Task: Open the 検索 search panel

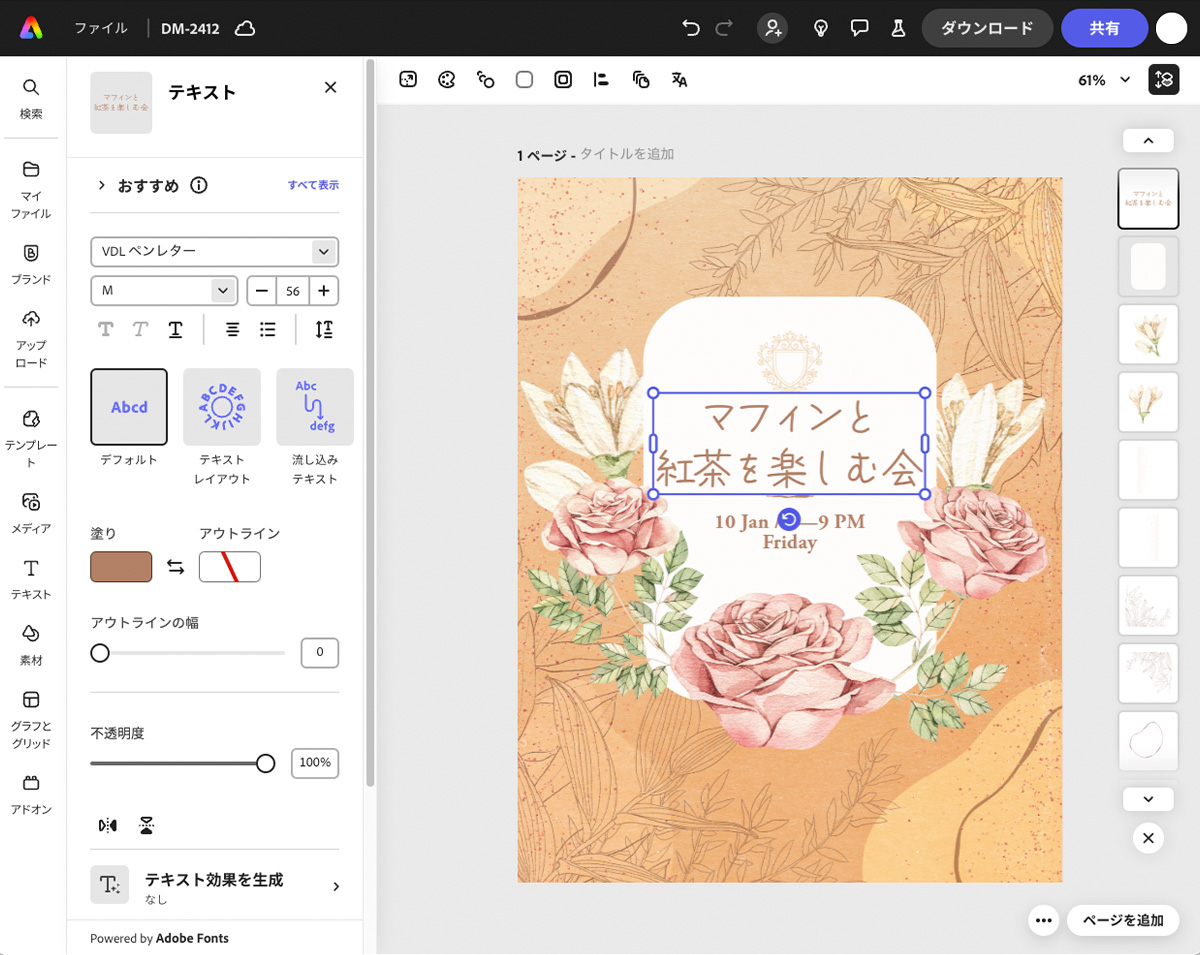Action: coord(31,98)
